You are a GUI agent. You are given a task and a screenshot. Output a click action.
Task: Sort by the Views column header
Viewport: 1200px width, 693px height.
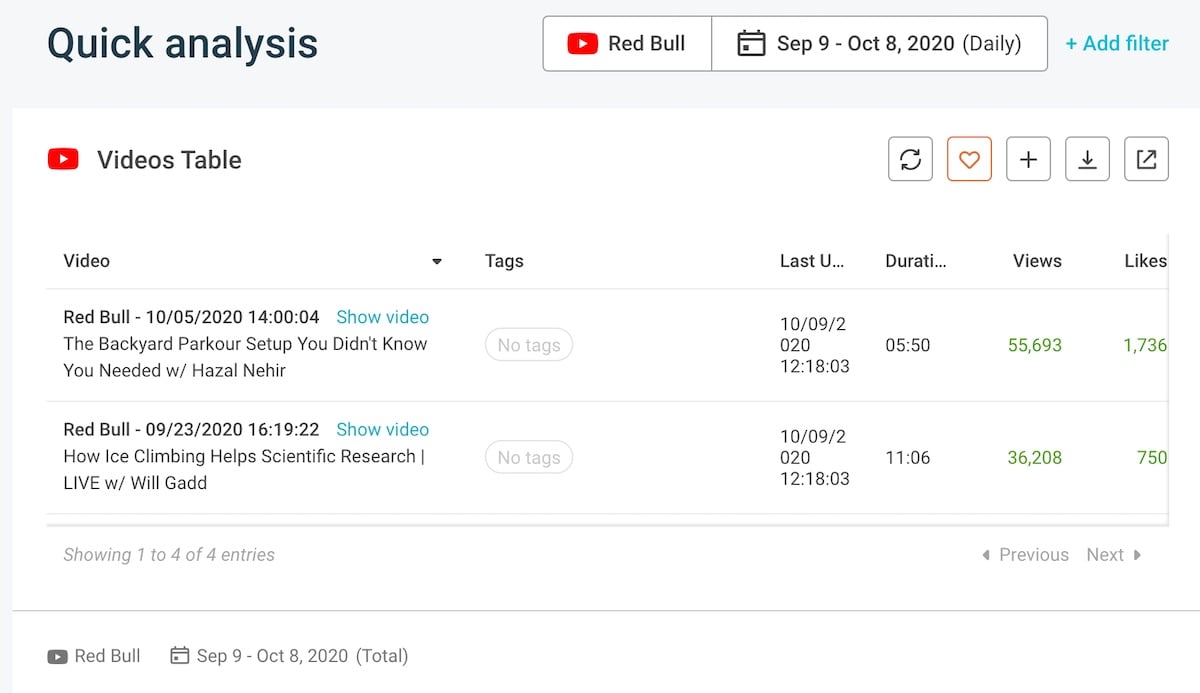point(1037,261)
